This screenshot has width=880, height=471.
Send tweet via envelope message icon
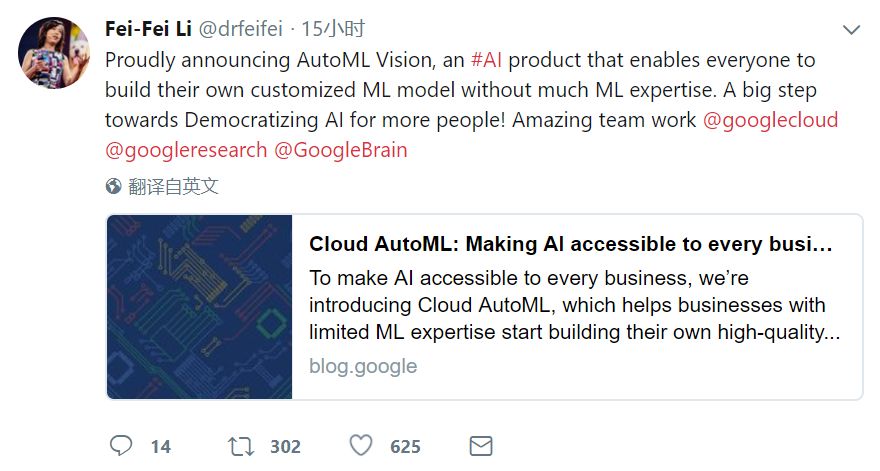(481, 445)
